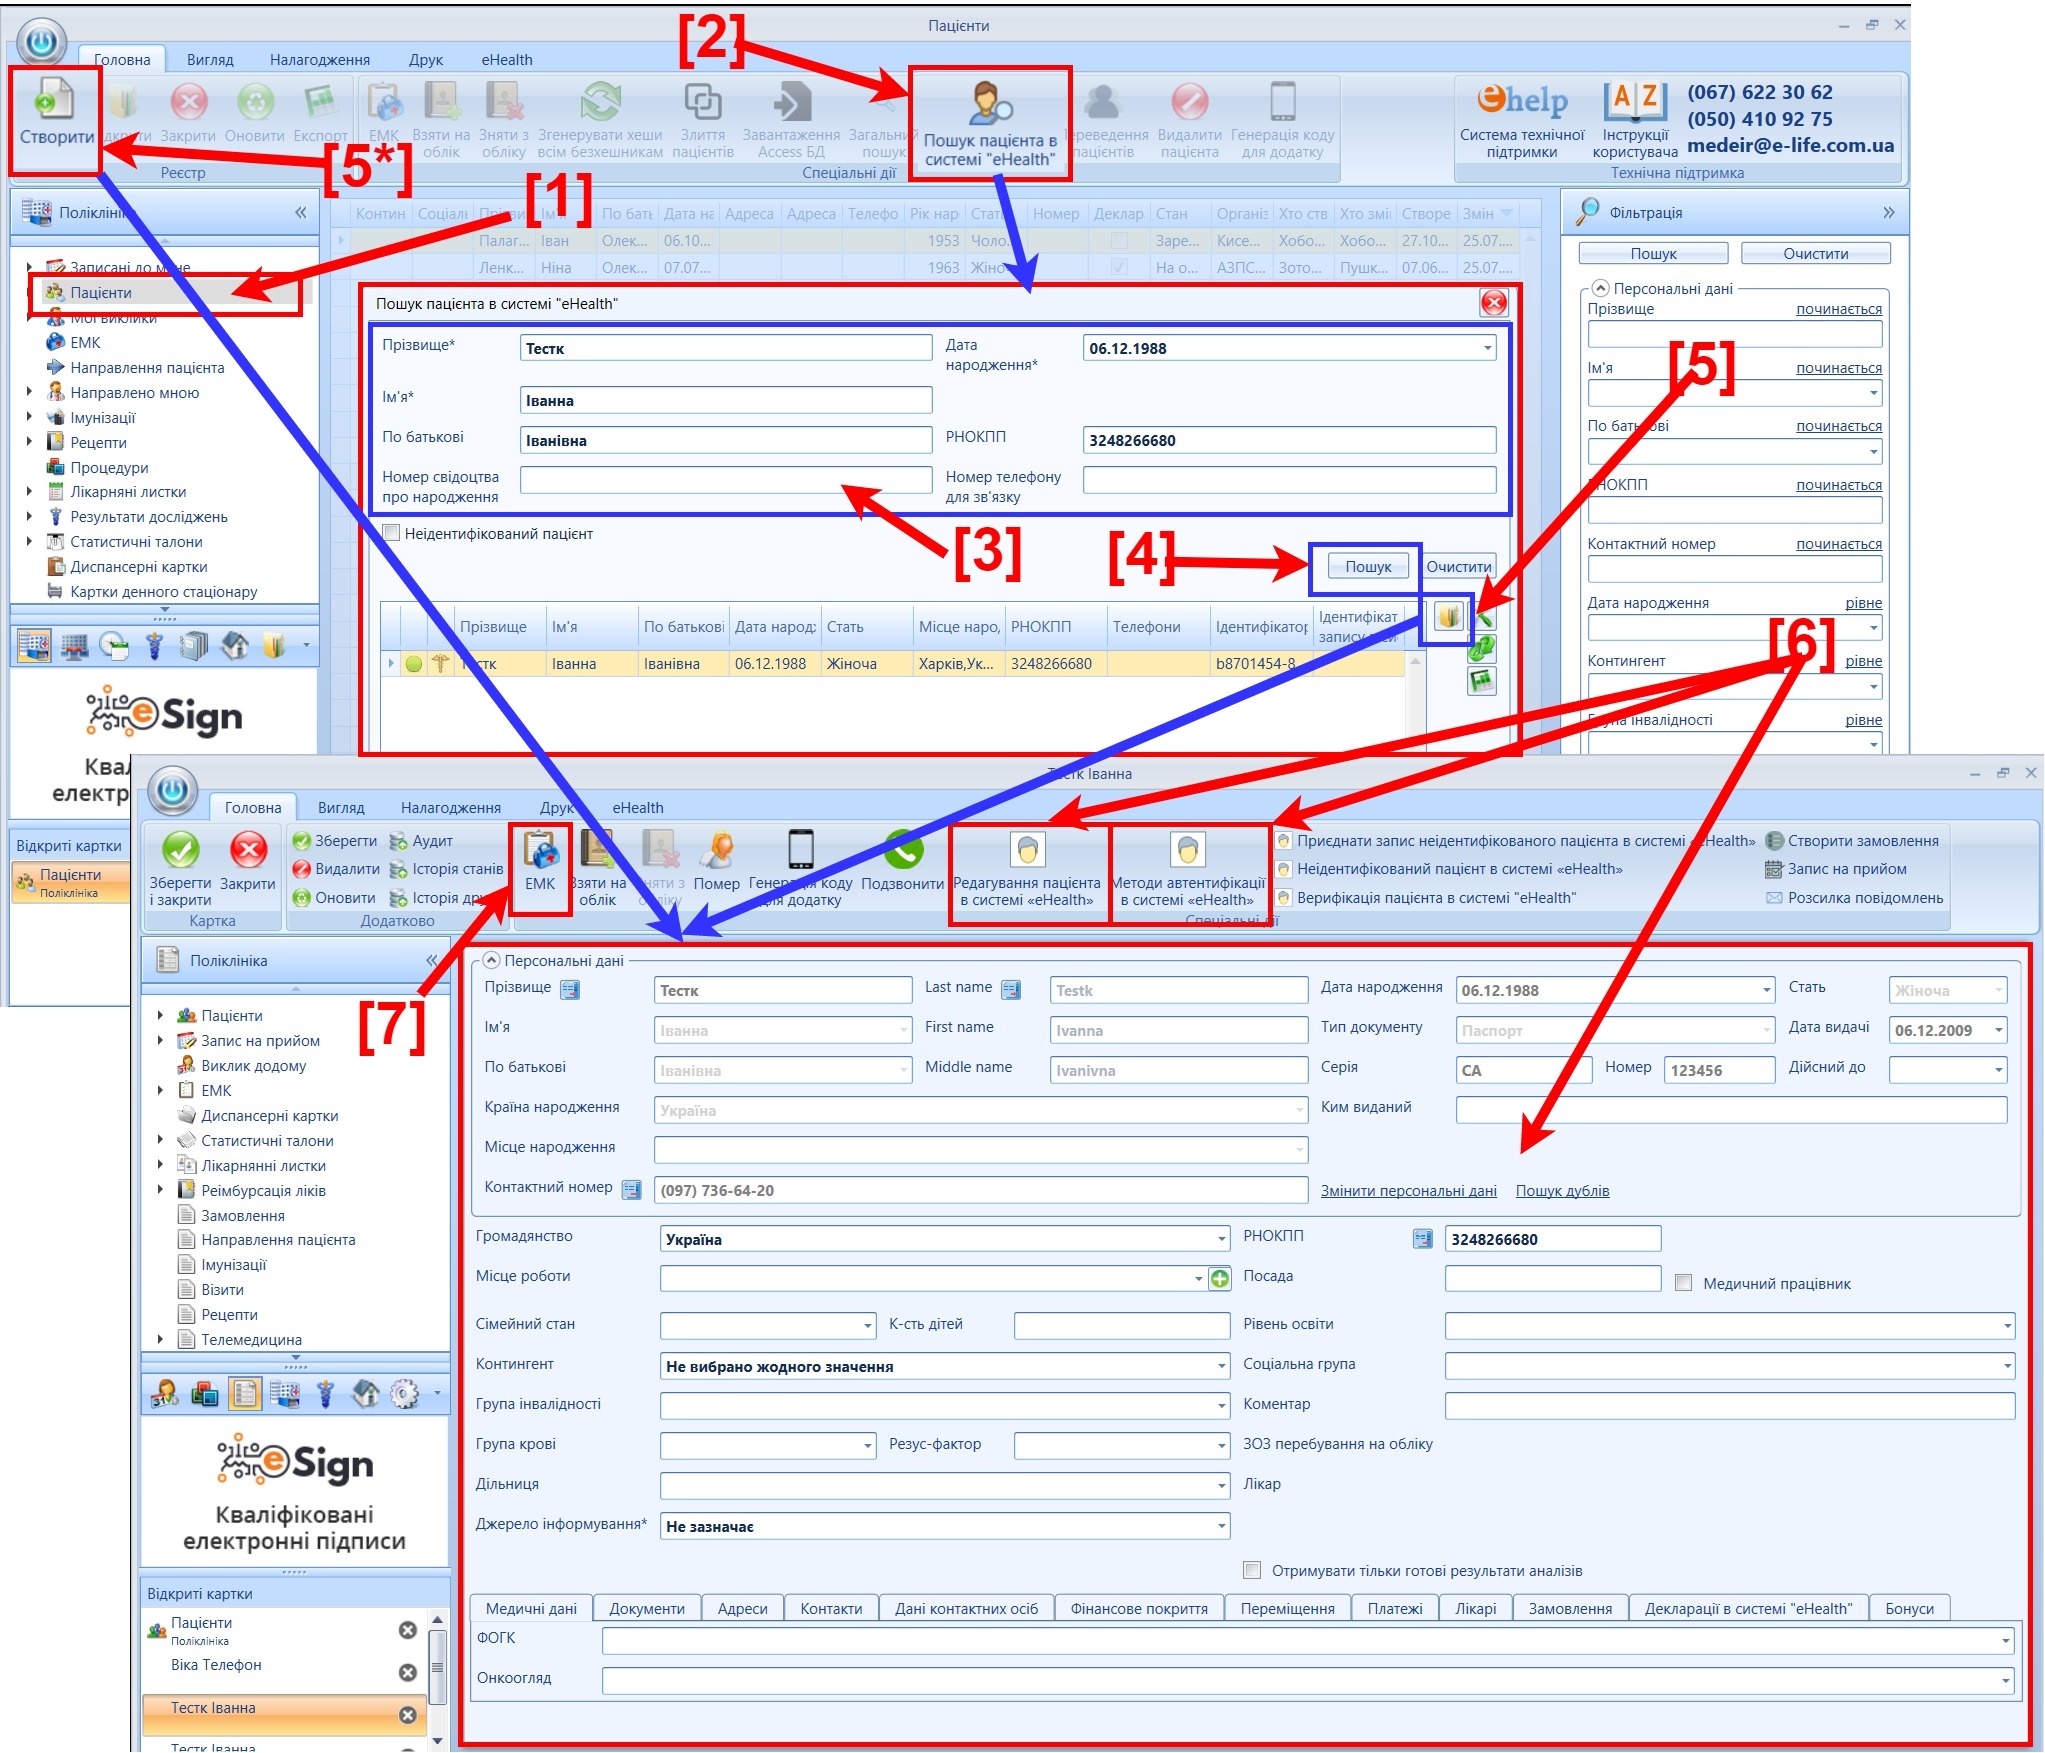
Task: Click Видалити пацієнта ribbon icon
Action: (x=1189, y=121)
